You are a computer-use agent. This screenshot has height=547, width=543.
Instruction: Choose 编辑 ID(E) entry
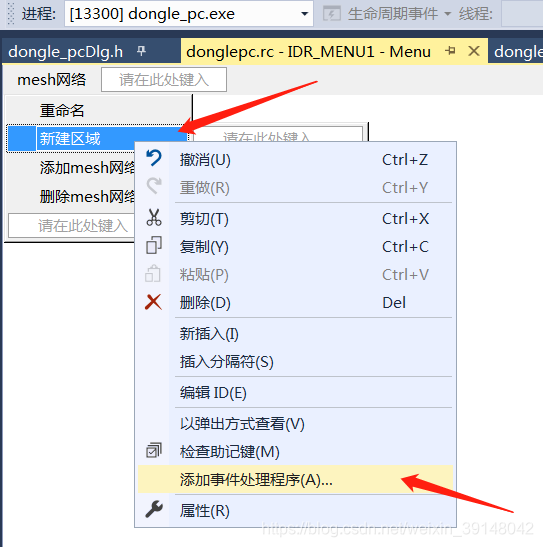click(295, 392)
